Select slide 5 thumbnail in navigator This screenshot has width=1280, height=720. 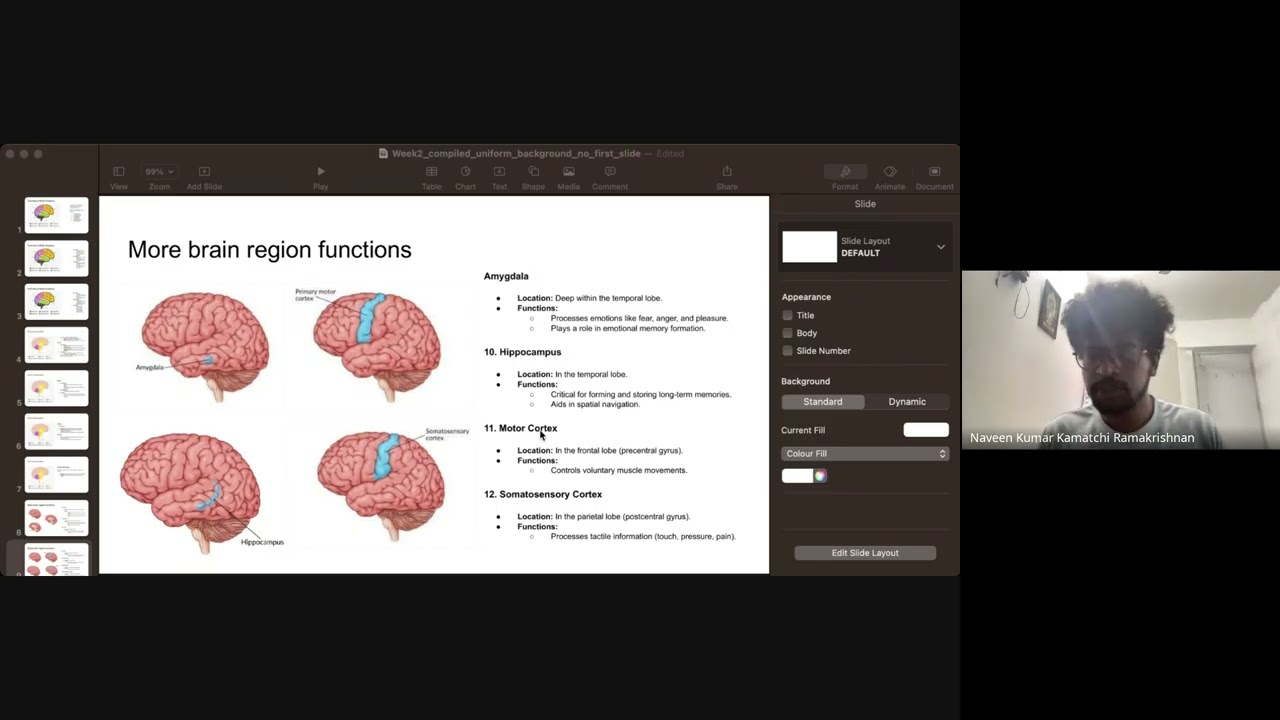tap(56, 388)
